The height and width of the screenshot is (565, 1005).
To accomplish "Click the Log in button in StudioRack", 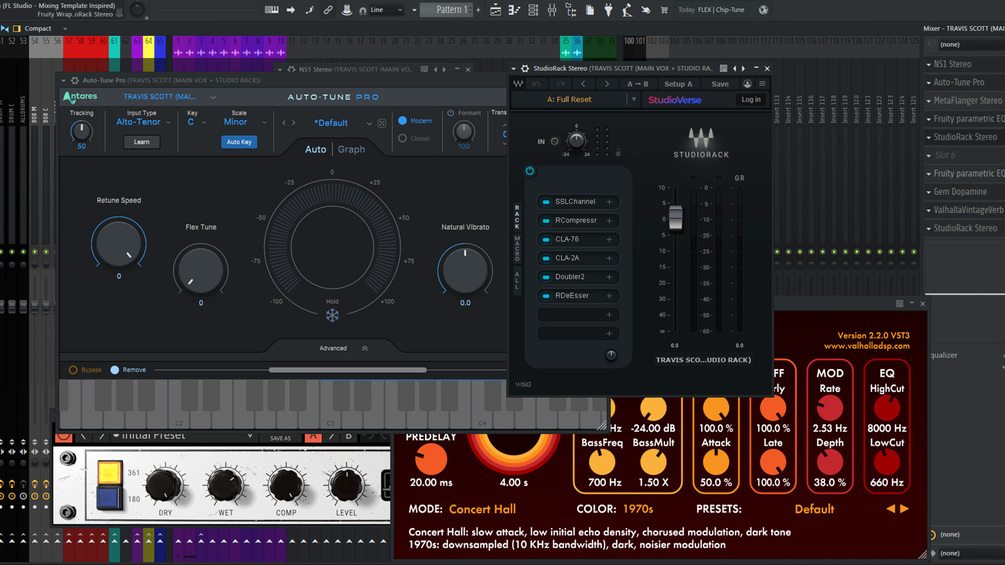I will [x=751, y=99].
